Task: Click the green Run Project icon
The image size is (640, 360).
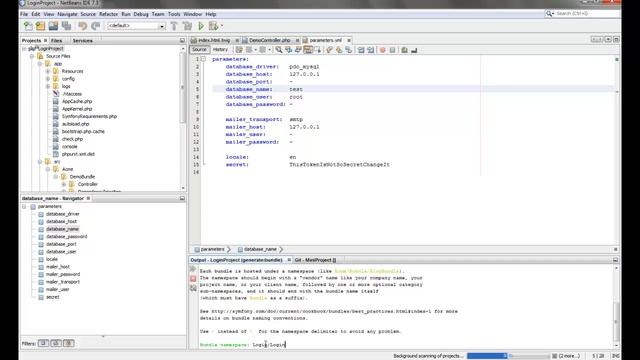Action: [201, 26]
